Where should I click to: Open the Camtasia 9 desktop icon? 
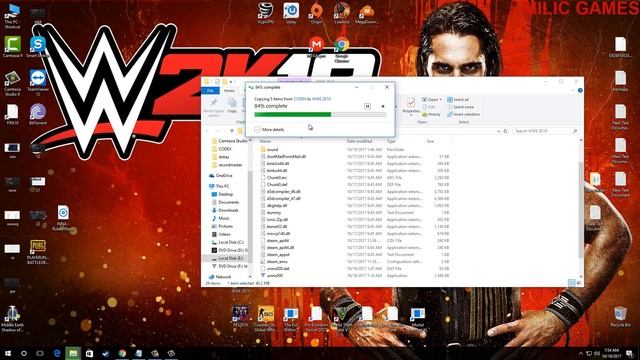pyautogui.click(x=12, y=47)
